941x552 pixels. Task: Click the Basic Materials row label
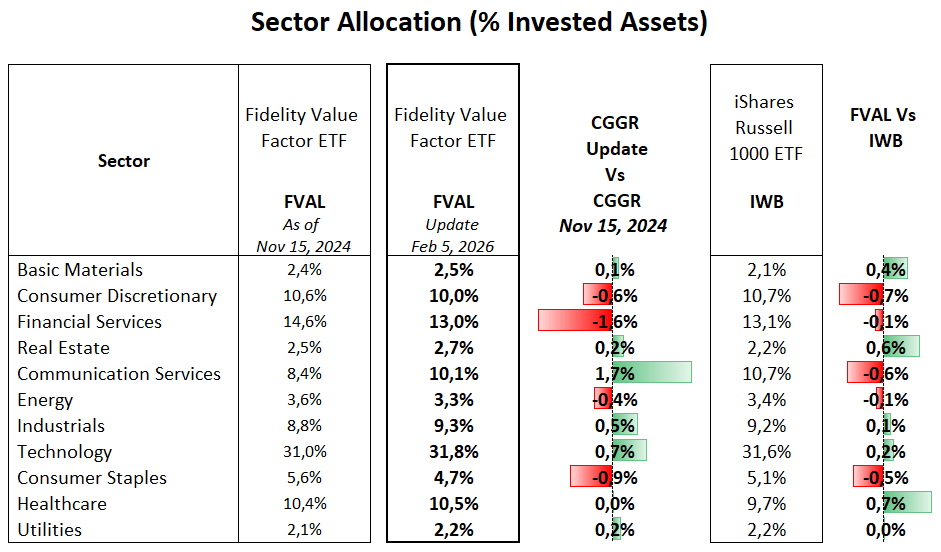pos(80,270)
